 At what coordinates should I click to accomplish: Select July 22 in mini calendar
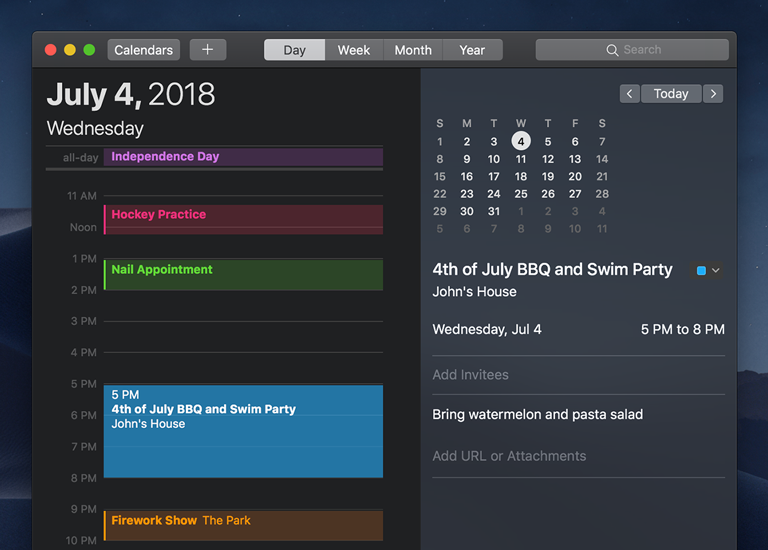[x=440, y=194]
